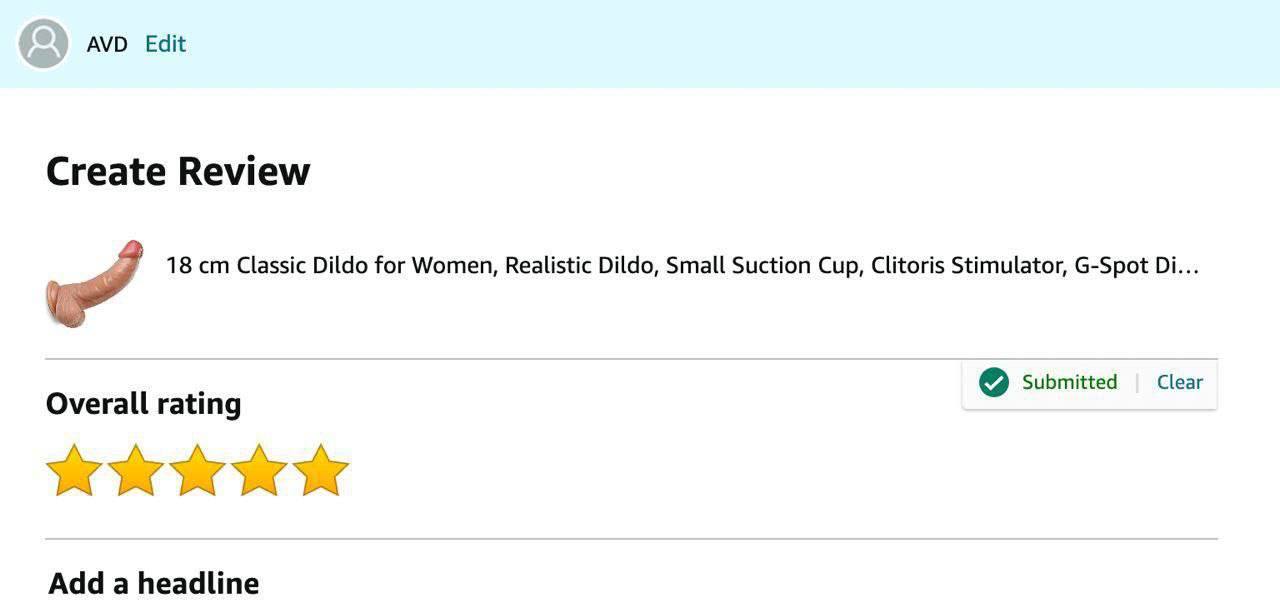The width and height of the screenshot is (1280, 608).
Task: Click the separator between Submitted and Clear
Action: click(x=1137, y=382)
